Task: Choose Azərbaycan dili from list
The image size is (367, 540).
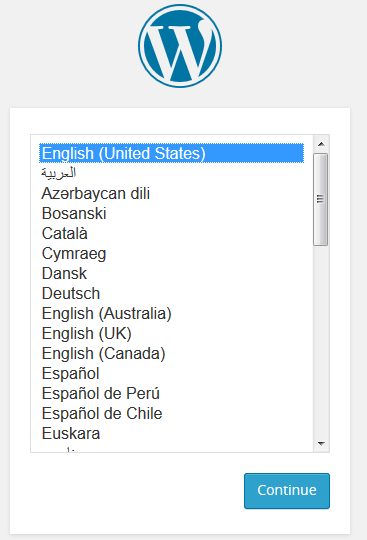Action: (171, 193)
